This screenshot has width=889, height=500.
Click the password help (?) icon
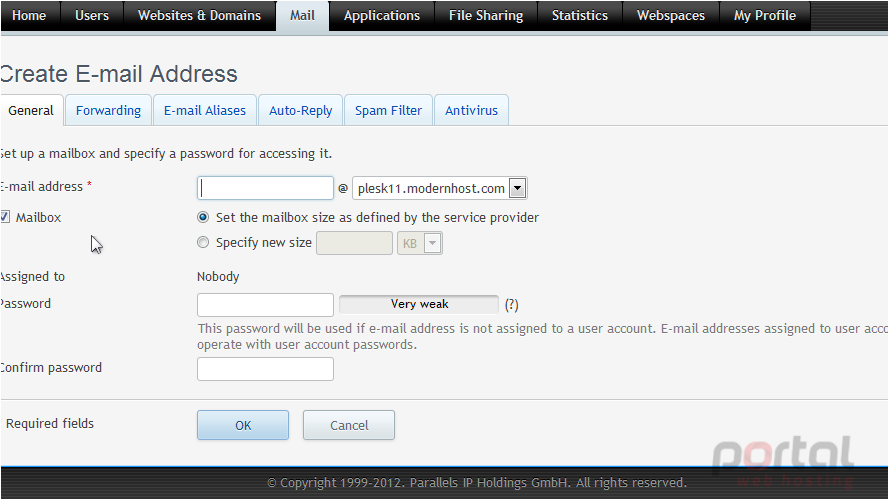511,305
